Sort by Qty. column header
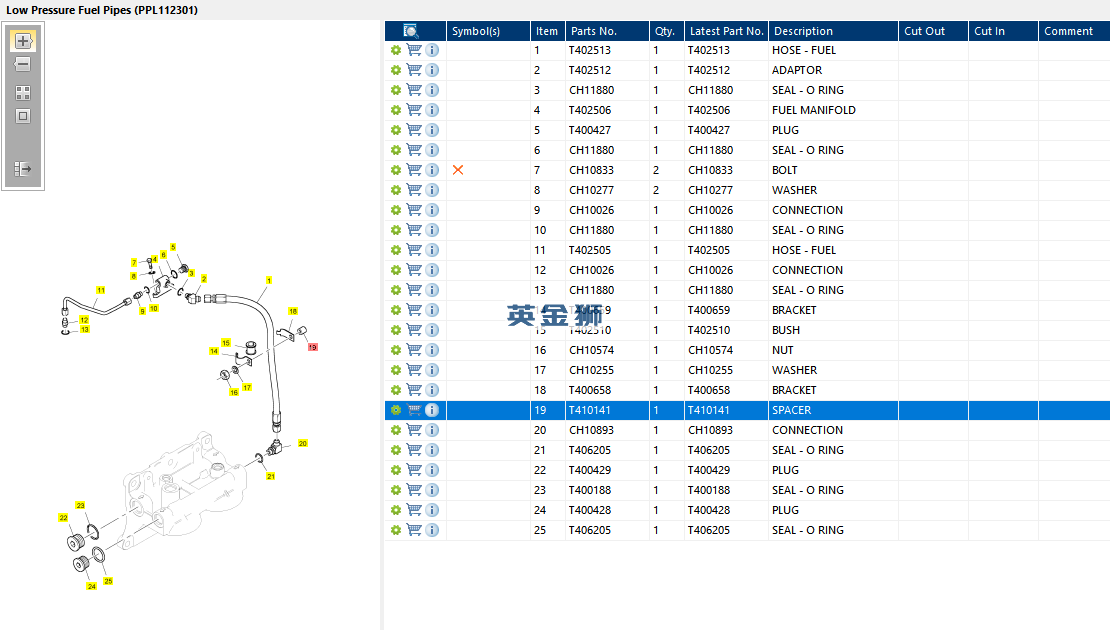This screenshot has width=1110, height=630. click(x=666, y=31)
